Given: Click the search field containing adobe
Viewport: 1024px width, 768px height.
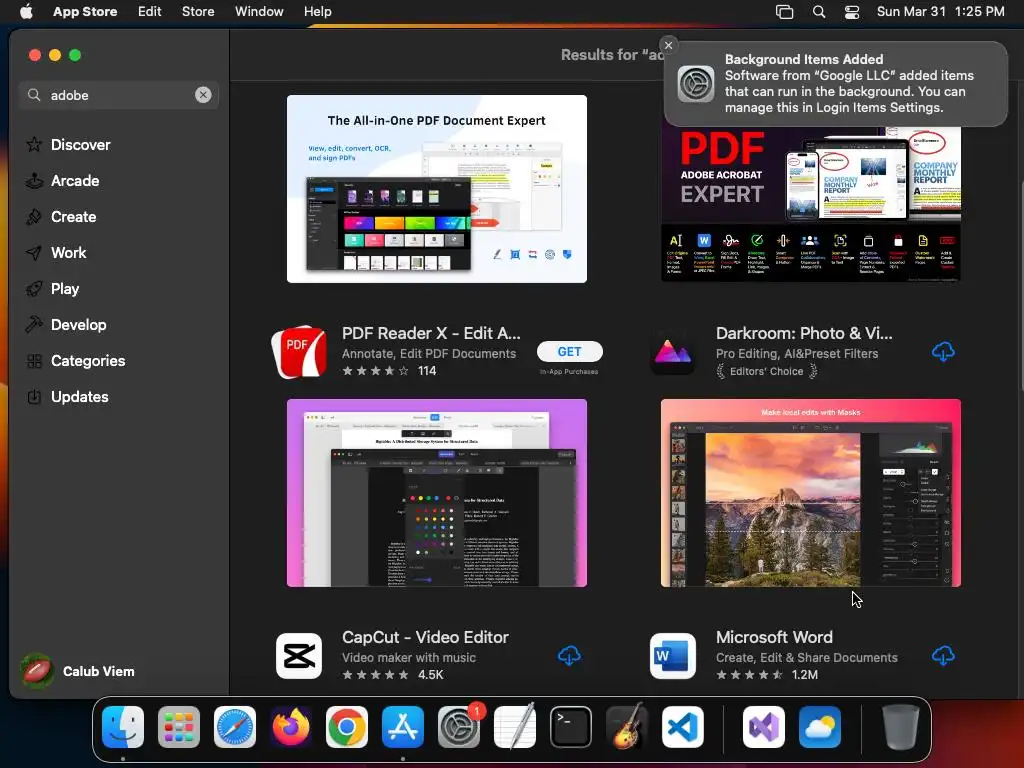Looking at the screenshot, I should [119, 95].
